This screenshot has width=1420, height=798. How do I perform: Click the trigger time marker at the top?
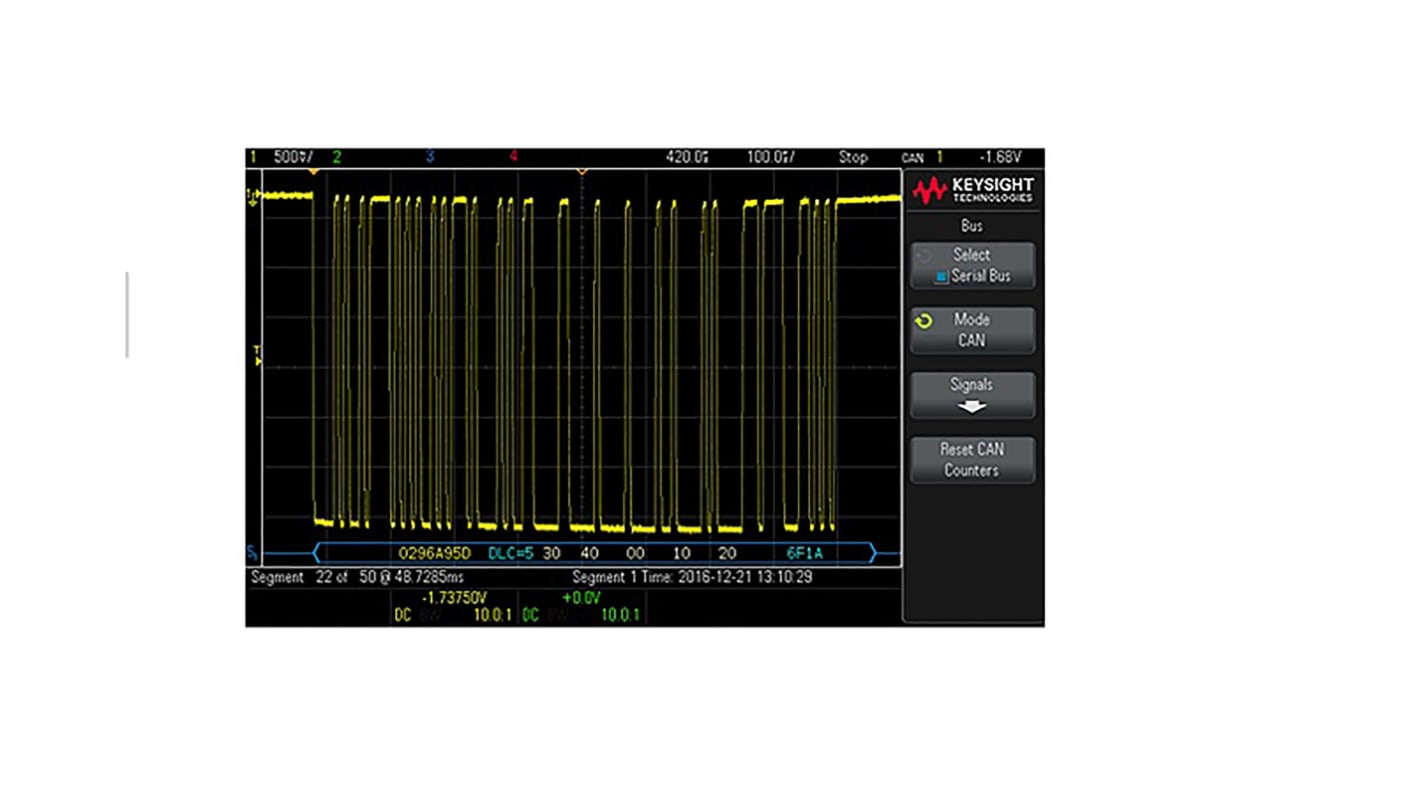point(582,170)
